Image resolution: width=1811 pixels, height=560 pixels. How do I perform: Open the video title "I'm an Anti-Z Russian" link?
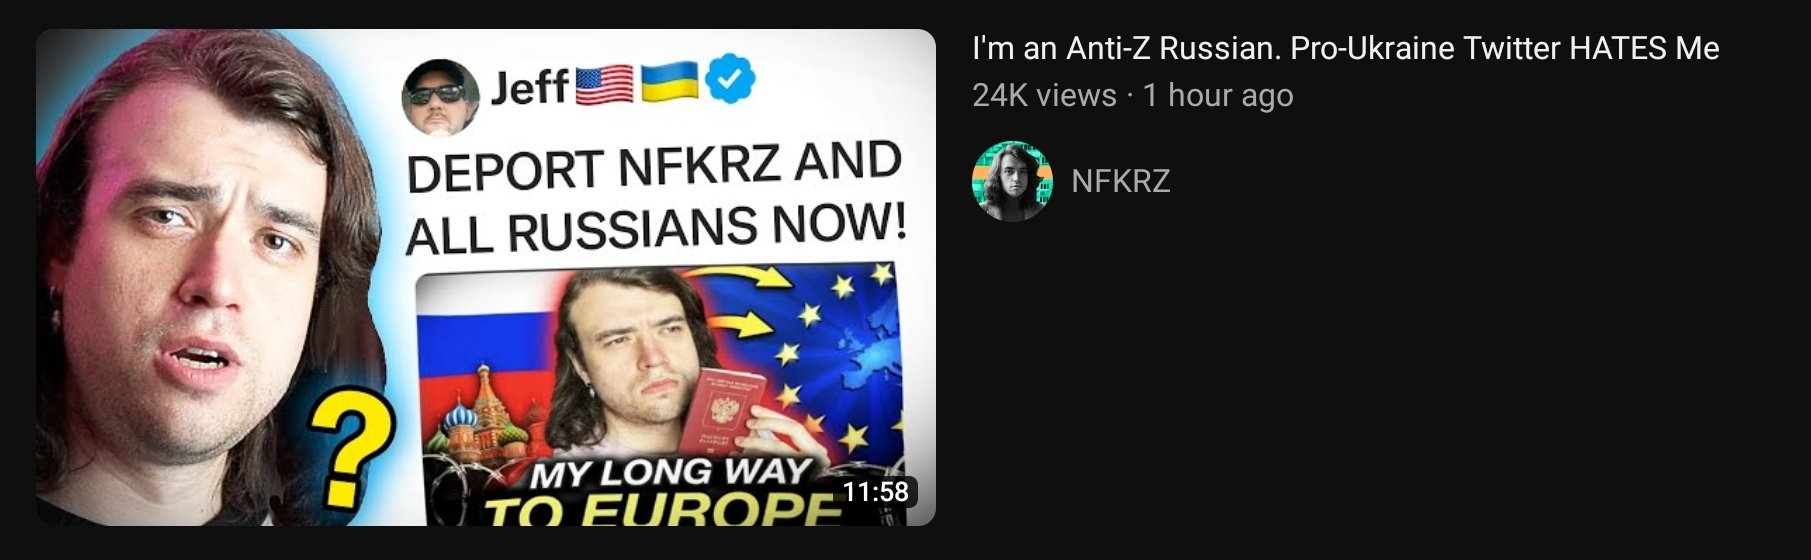click(x=1345, y=48)
